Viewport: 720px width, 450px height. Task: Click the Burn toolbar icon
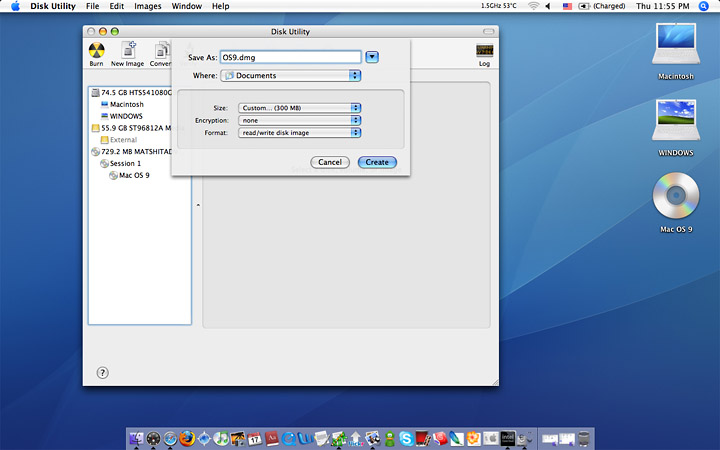click(x=96, y=52)
